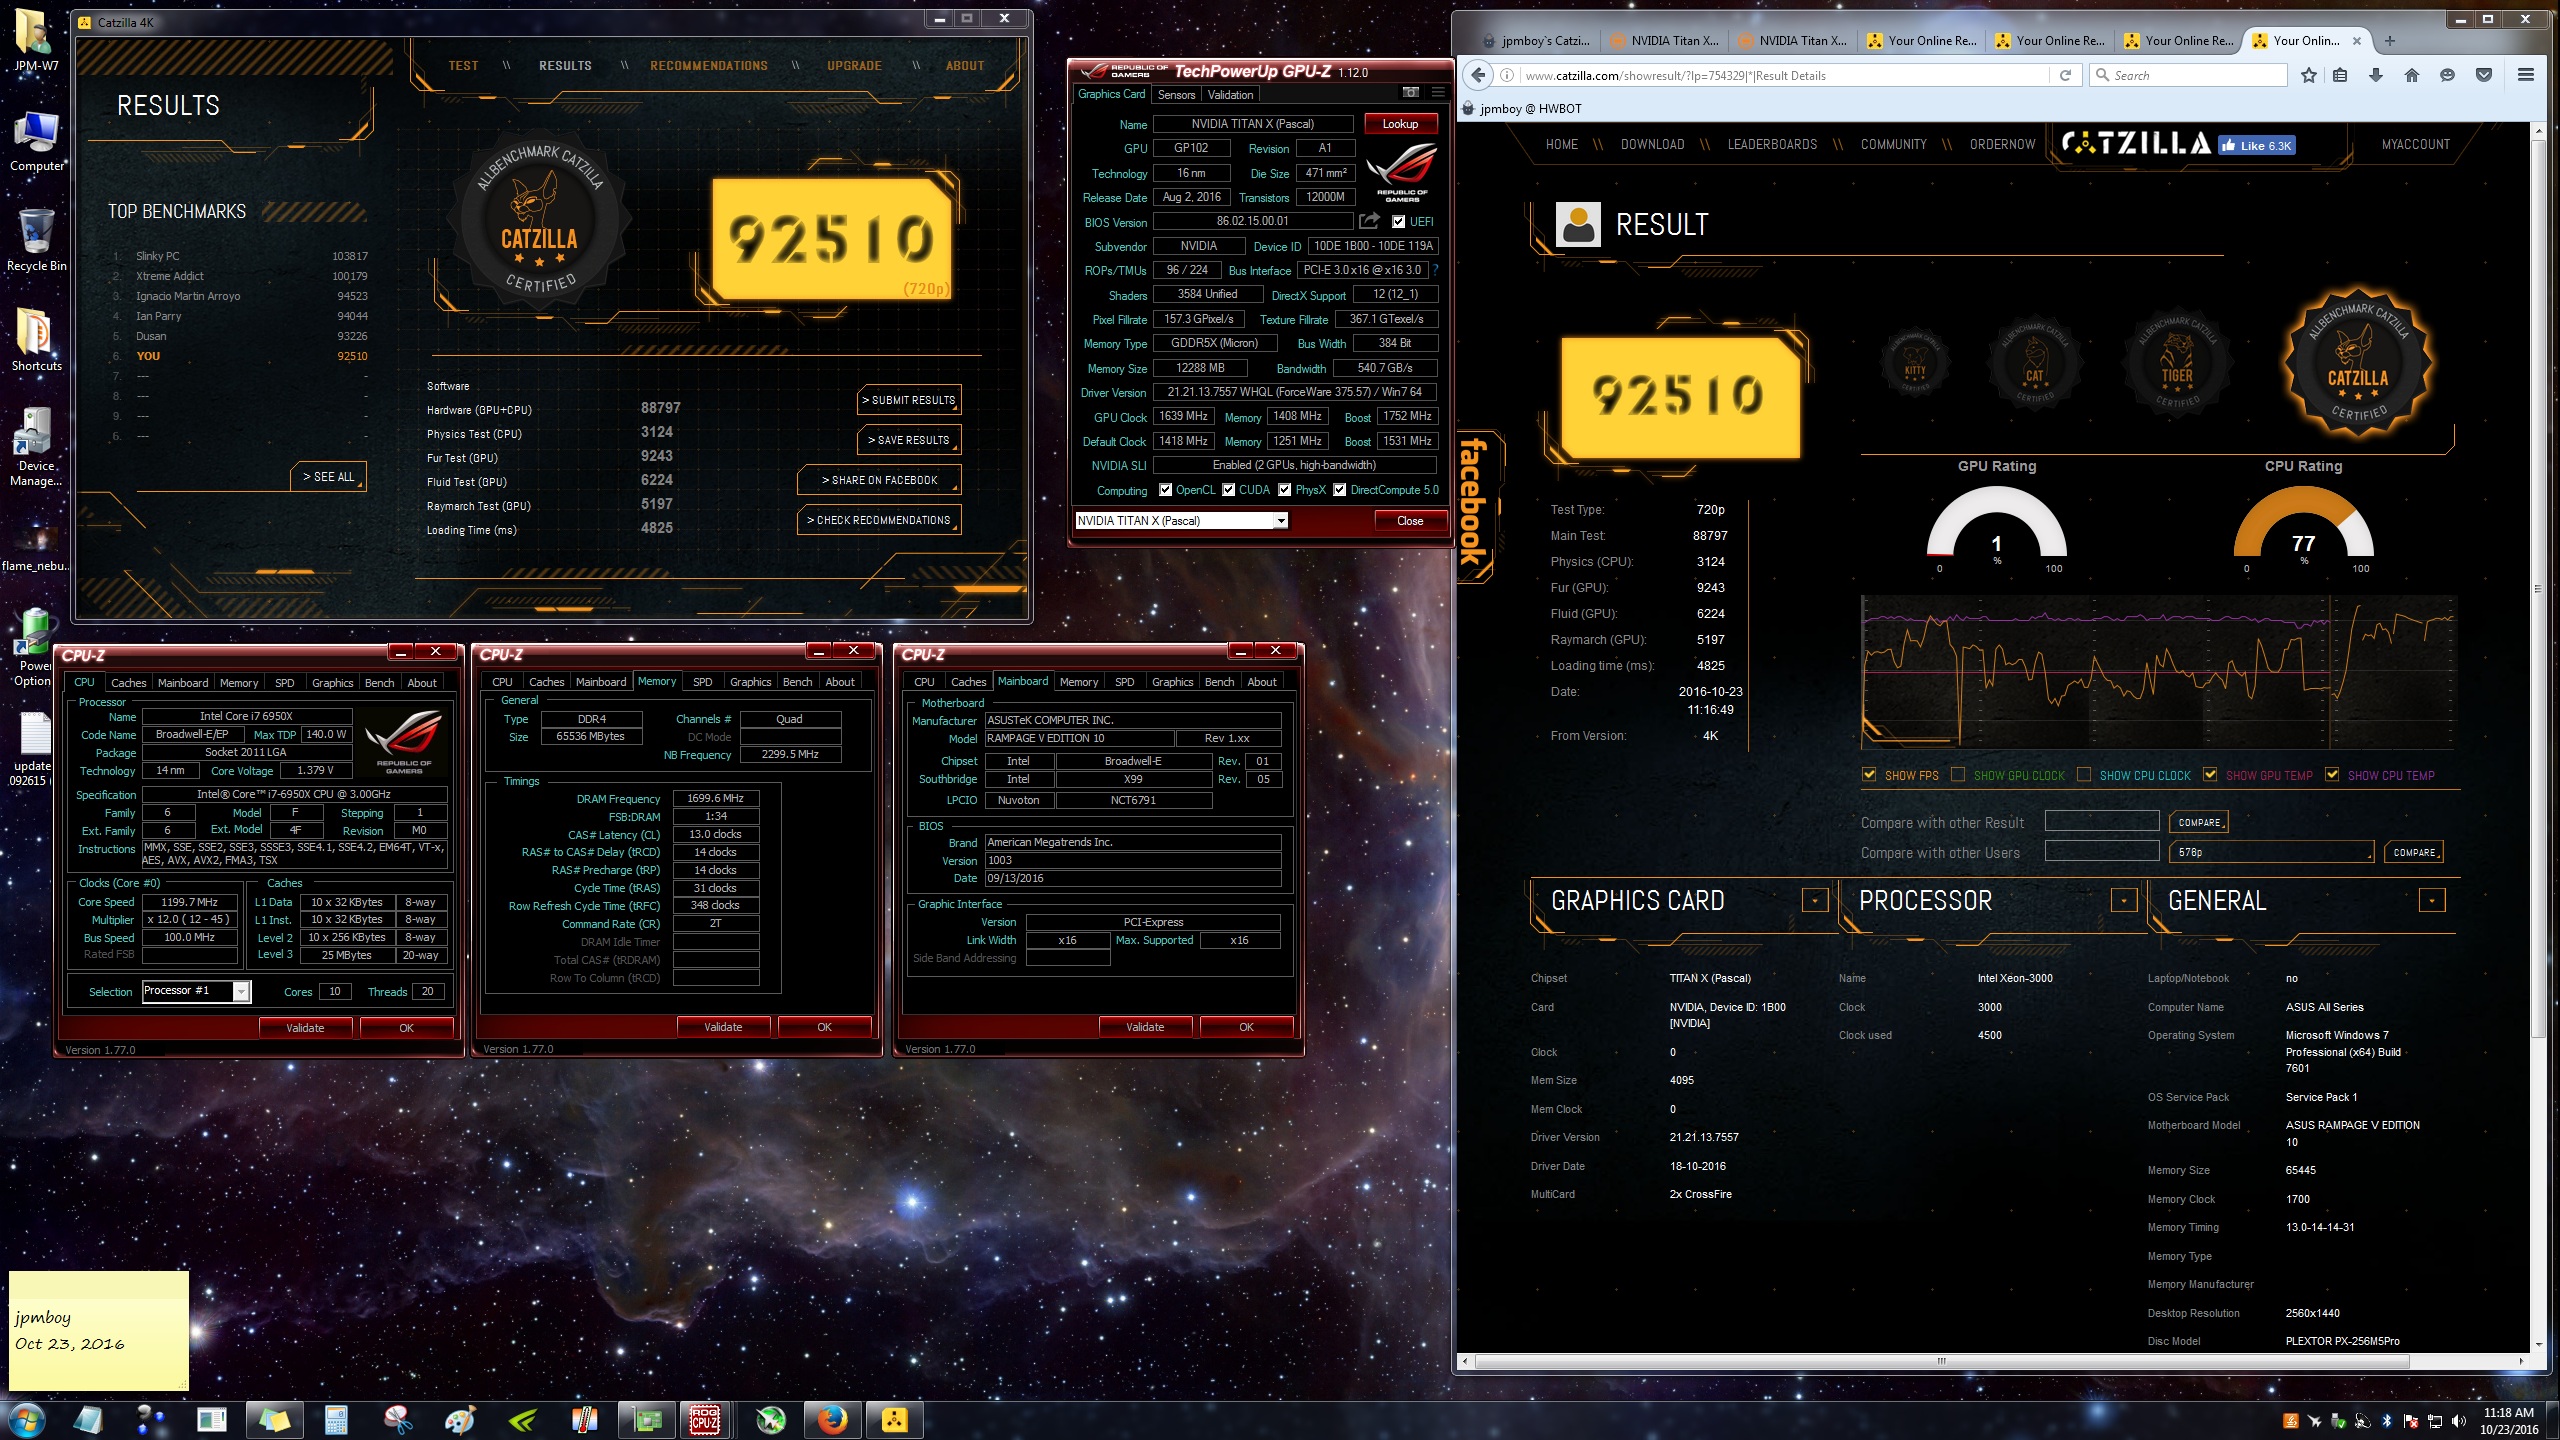Uncheck SHOW GPU TEMP checkbox
The image size is (2560, 1440).
pyautogui.click(x=2210, y=774)
